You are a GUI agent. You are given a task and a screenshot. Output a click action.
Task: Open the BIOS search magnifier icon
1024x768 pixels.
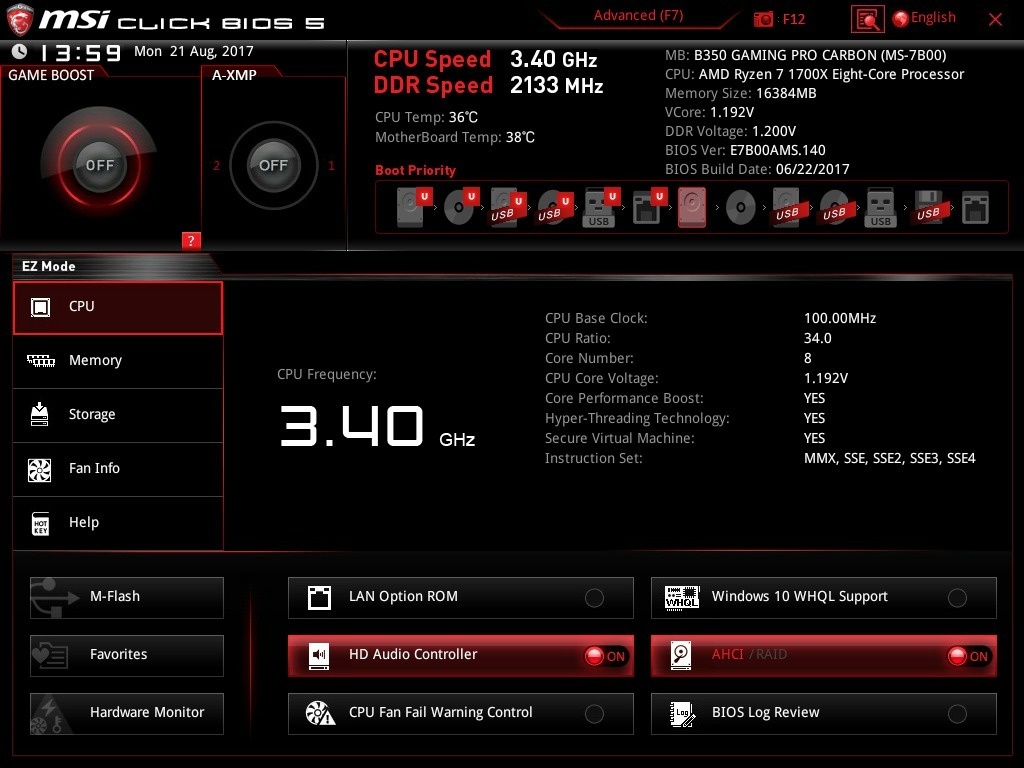(x=867, y=19)
